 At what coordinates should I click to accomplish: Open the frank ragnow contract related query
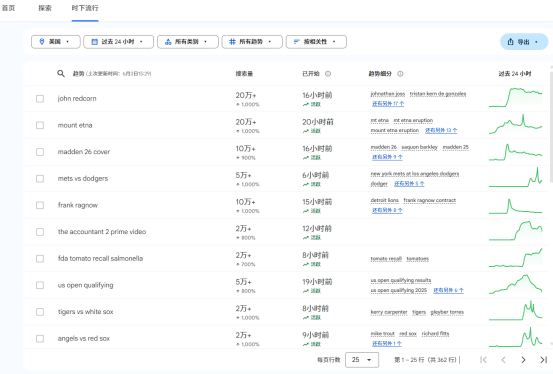430,200
